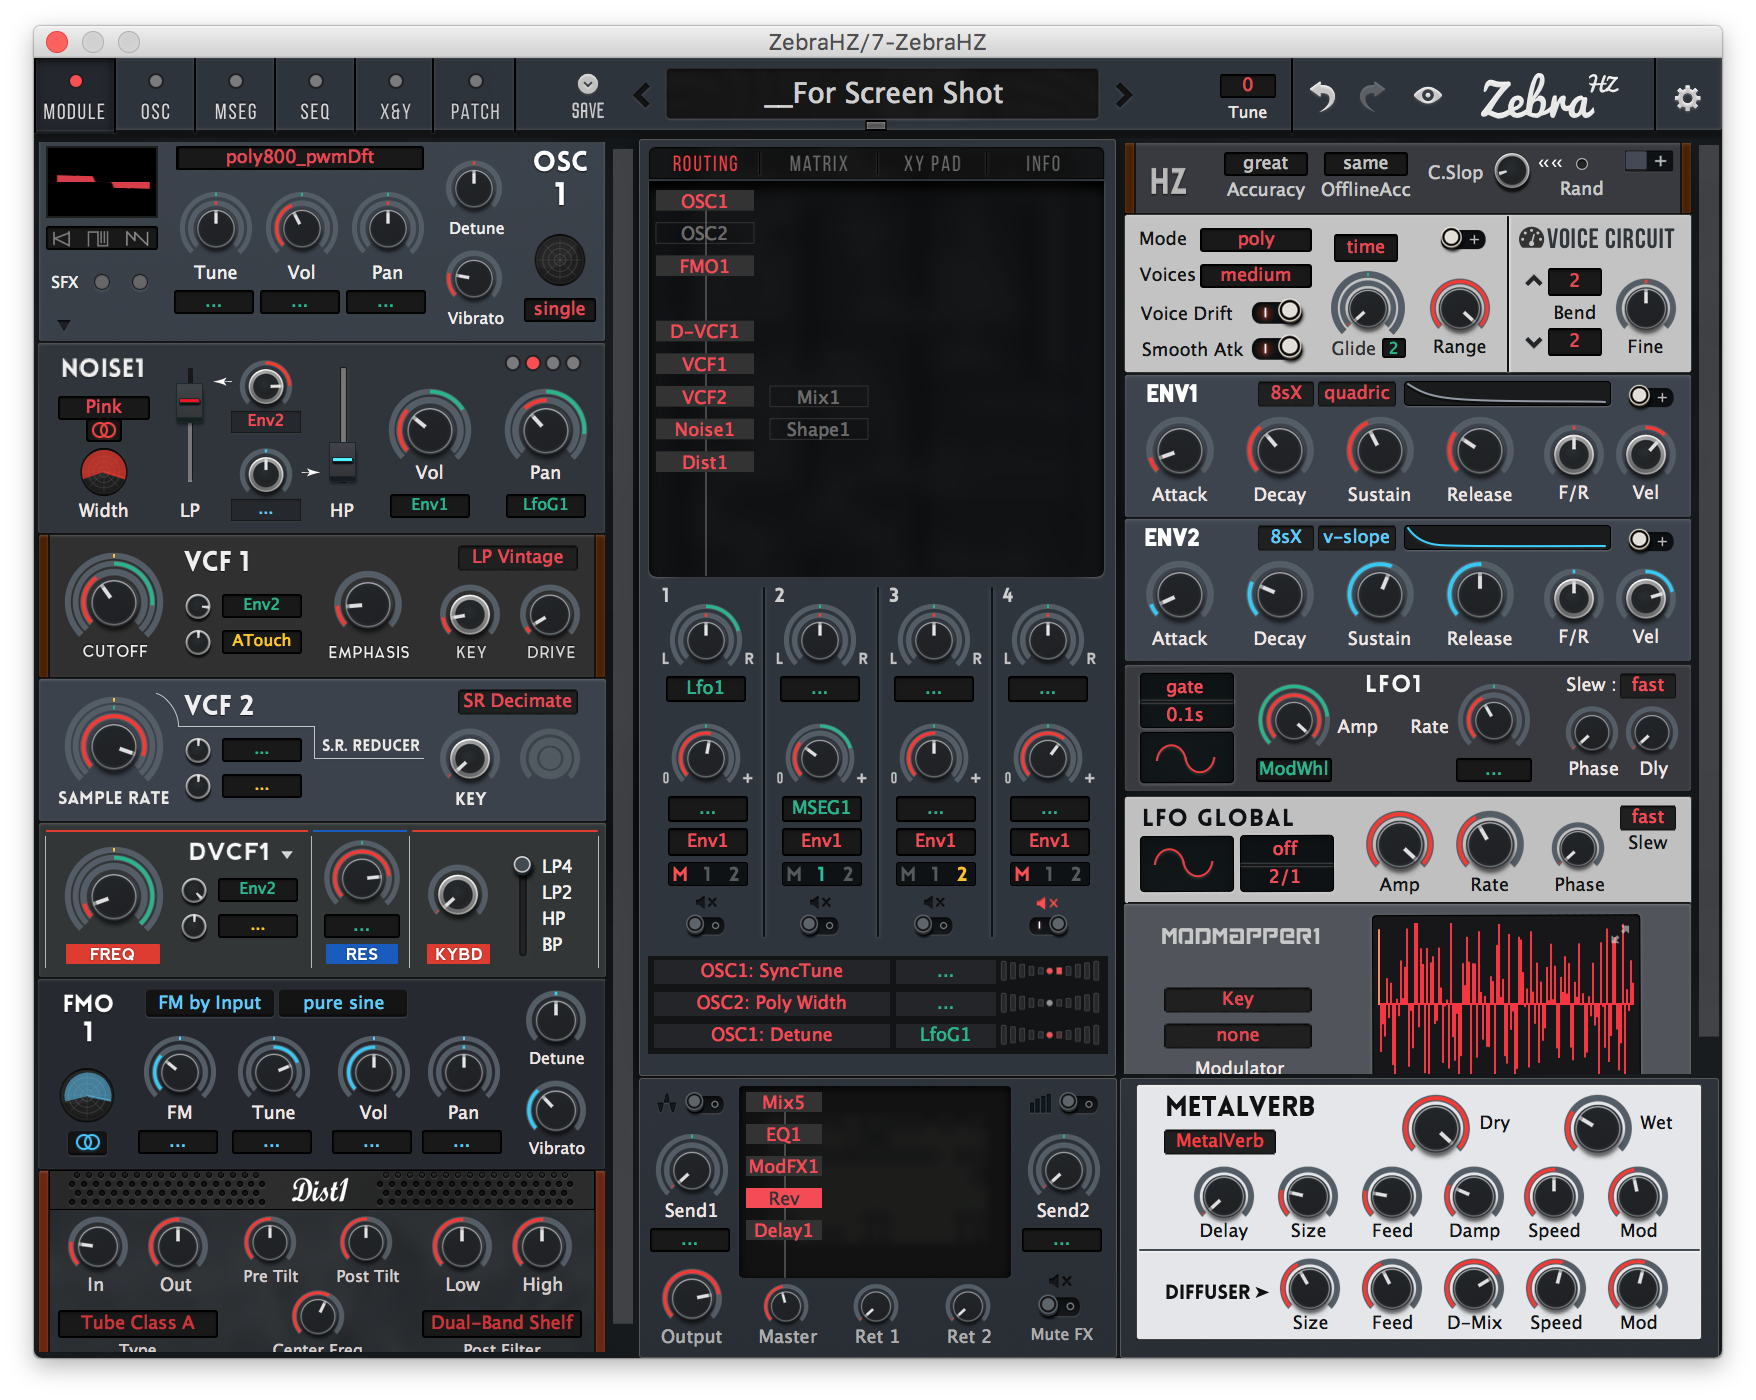Click the LFO1 gate sync button

tap(1186, 686)
